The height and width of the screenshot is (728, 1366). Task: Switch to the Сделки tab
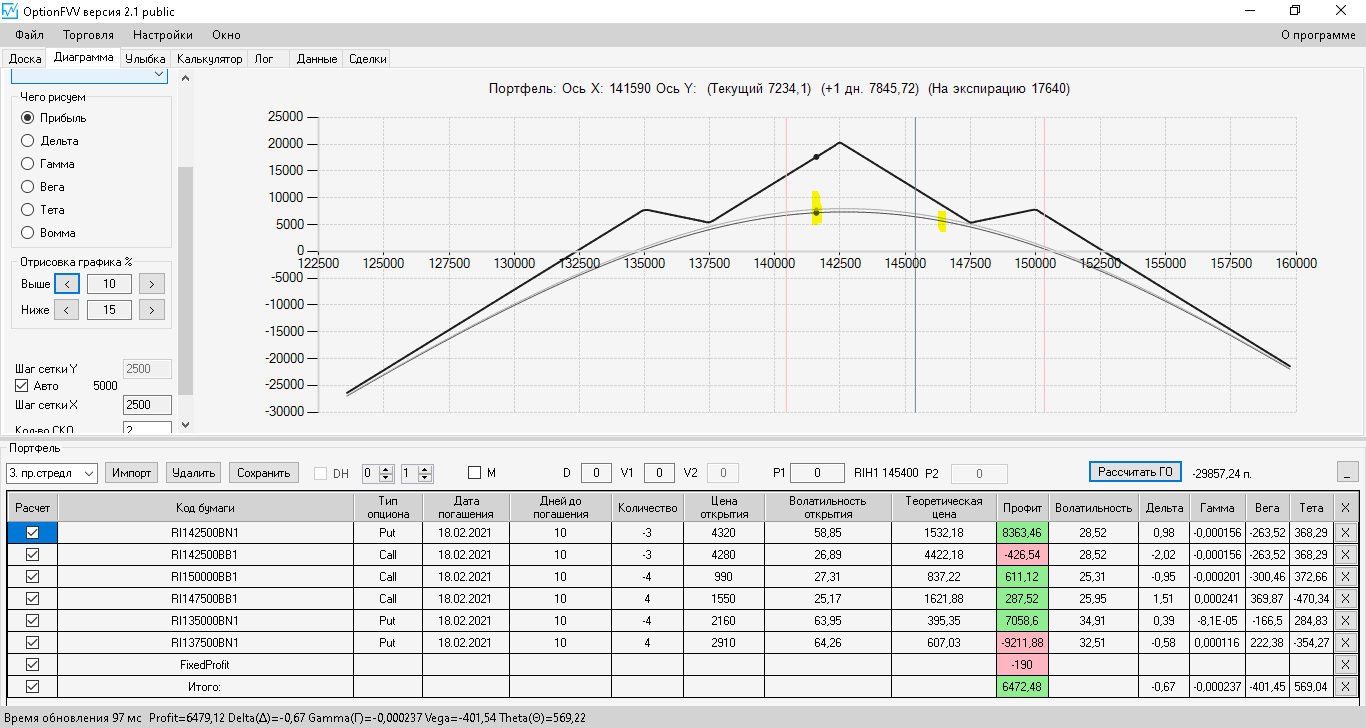368,59
